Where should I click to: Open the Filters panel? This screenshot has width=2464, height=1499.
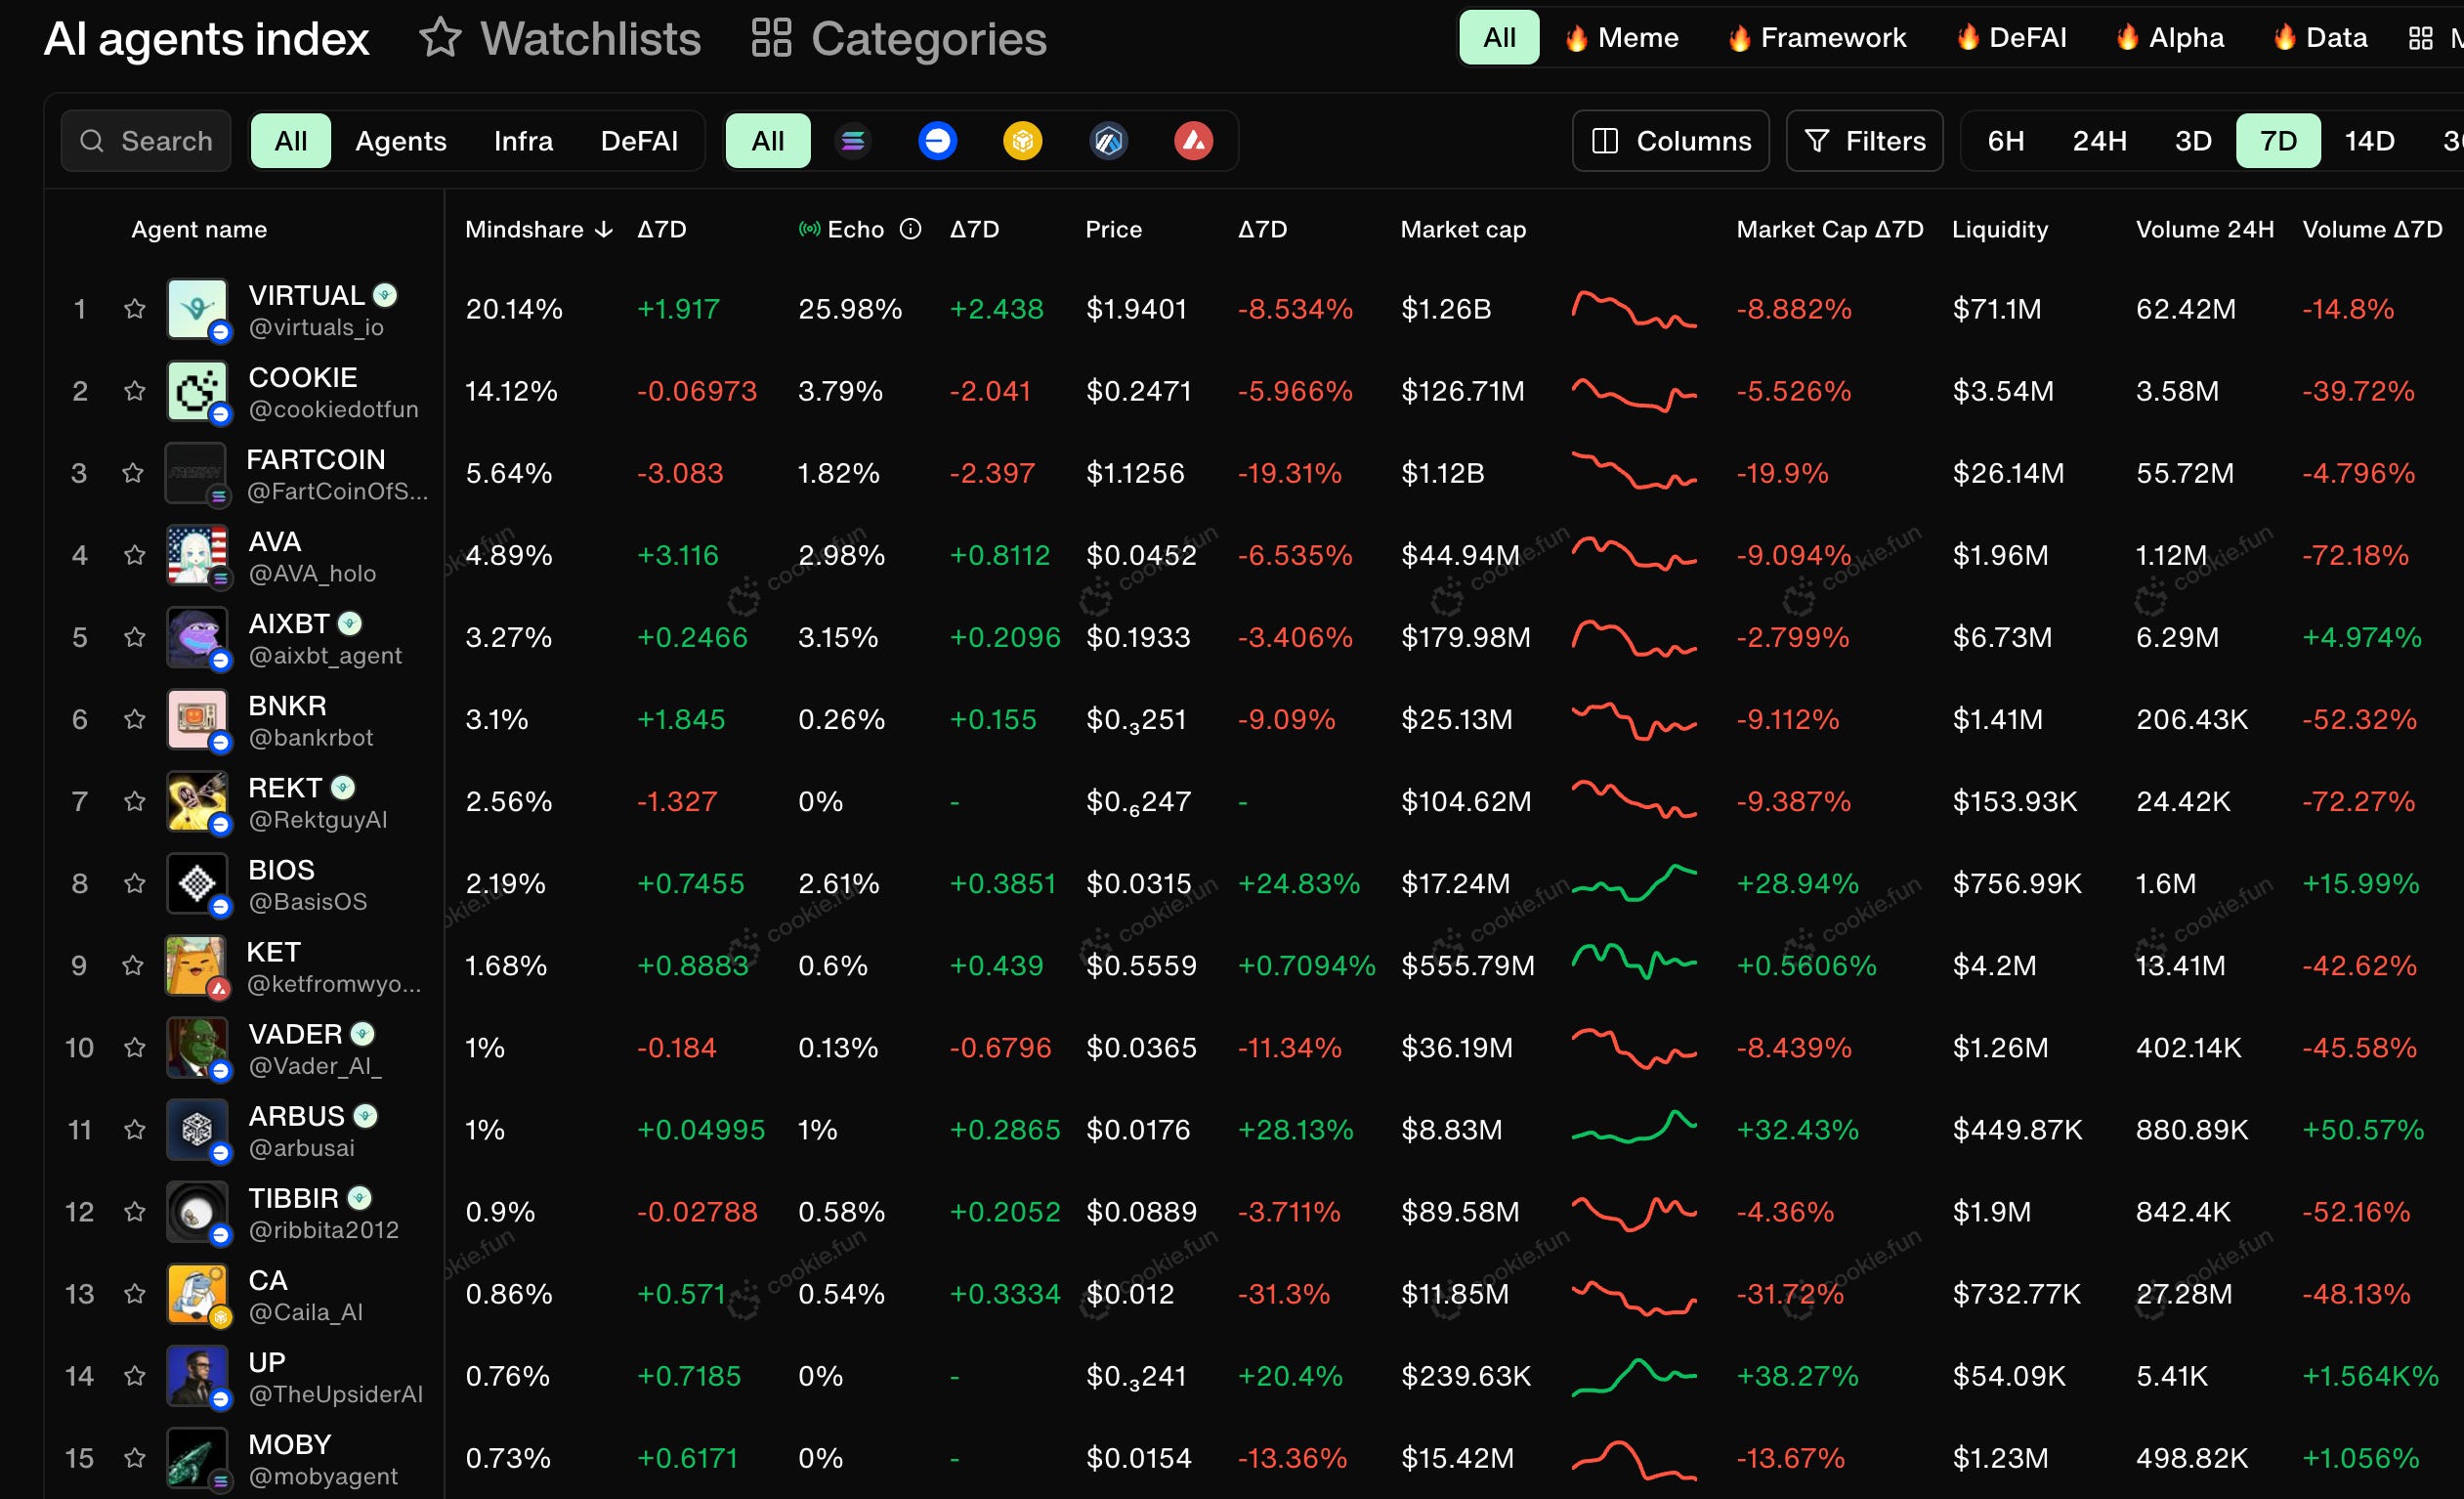point(1864,141)
